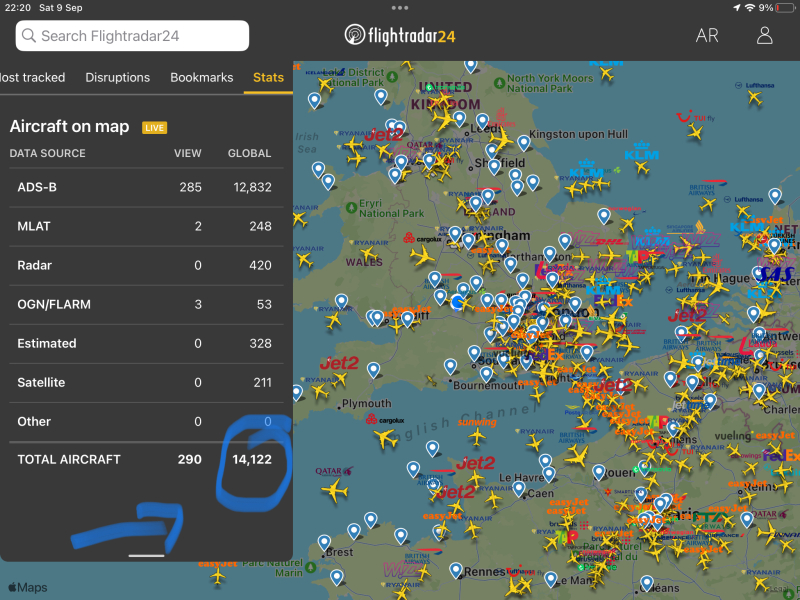
Task: Tap the Wi-Fi status icon
Action: point(749,8)
